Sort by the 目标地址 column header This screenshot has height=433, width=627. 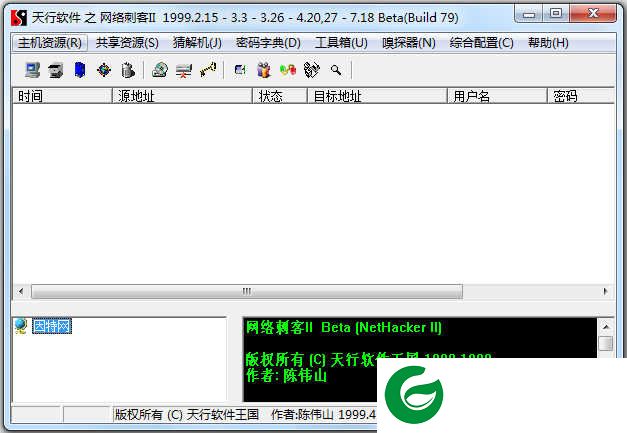[x=377, y=96]
